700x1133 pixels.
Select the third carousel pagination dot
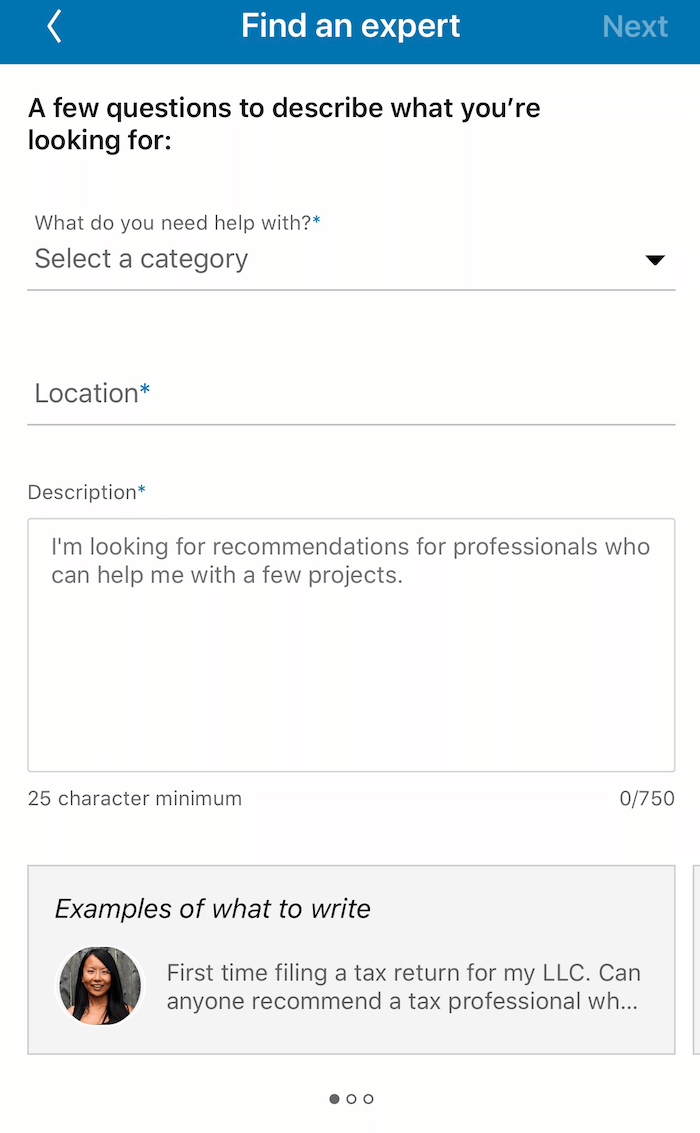369,1098
